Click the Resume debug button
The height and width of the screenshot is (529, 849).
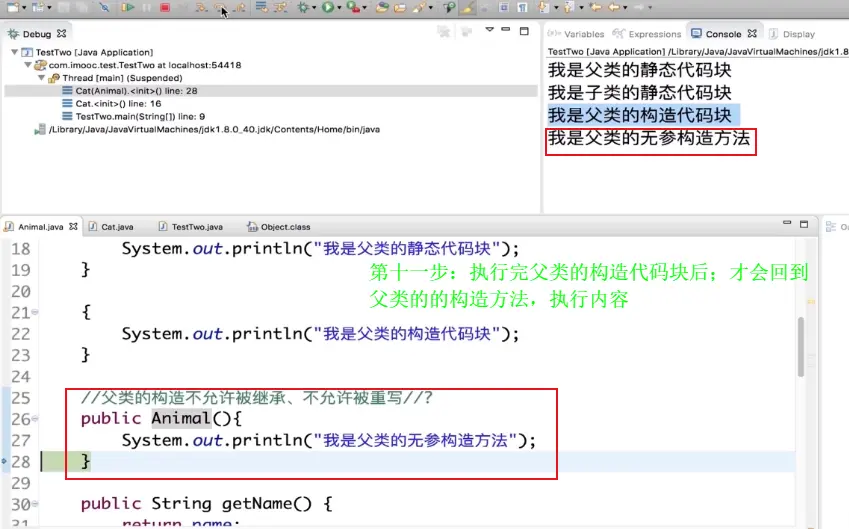(x=128, y=7)
